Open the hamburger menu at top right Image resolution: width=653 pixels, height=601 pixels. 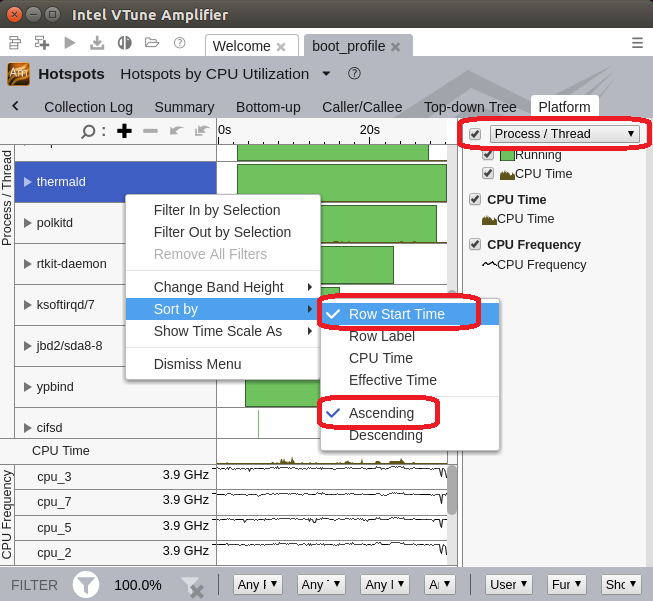point(637,43)
